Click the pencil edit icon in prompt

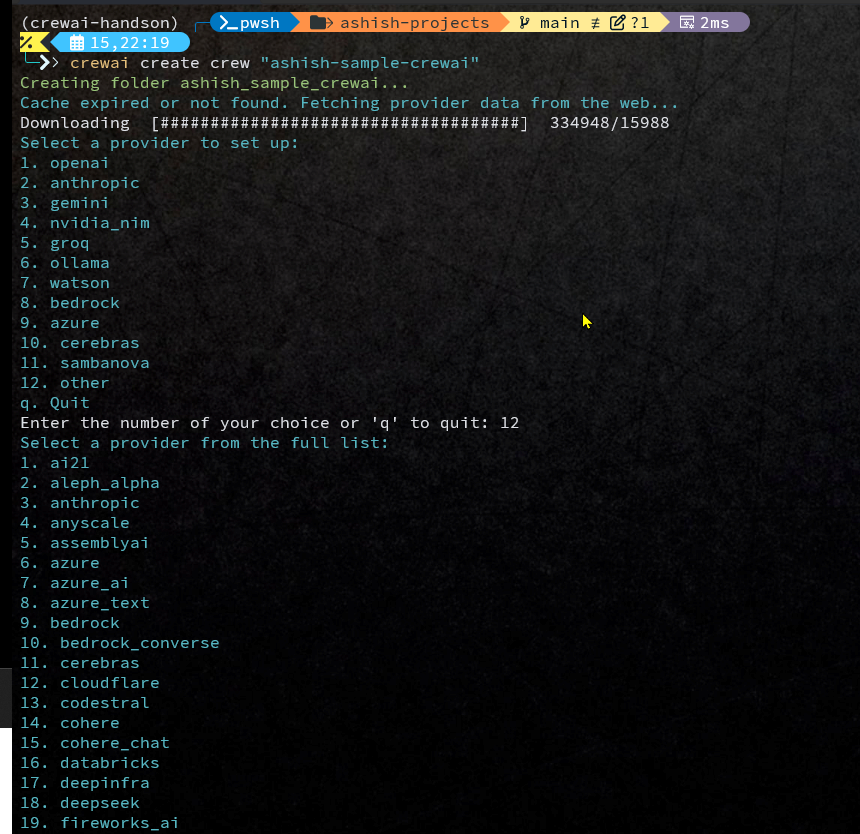click(x=618, y=23)
